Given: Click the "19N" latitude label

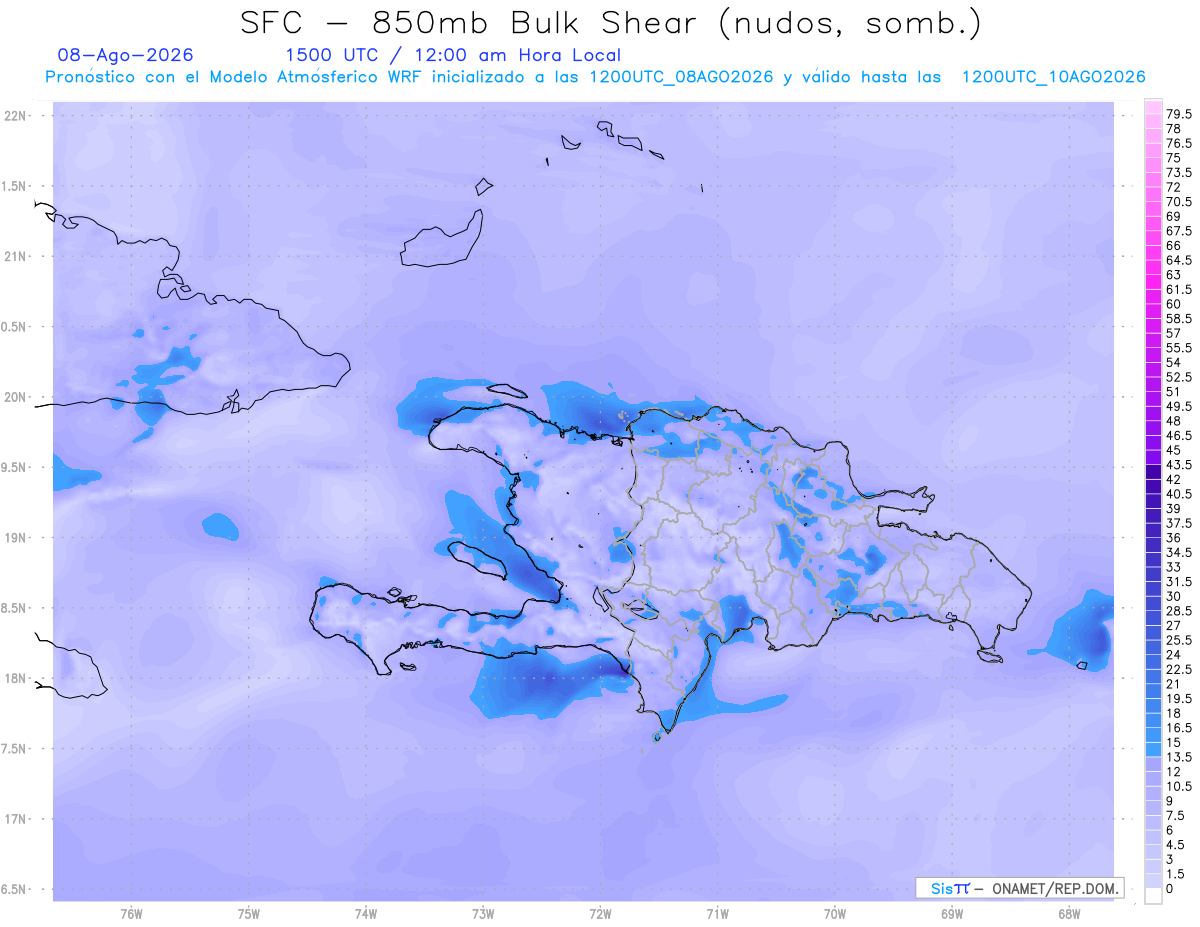Looking at the screenshot, I should click(16, 538).
